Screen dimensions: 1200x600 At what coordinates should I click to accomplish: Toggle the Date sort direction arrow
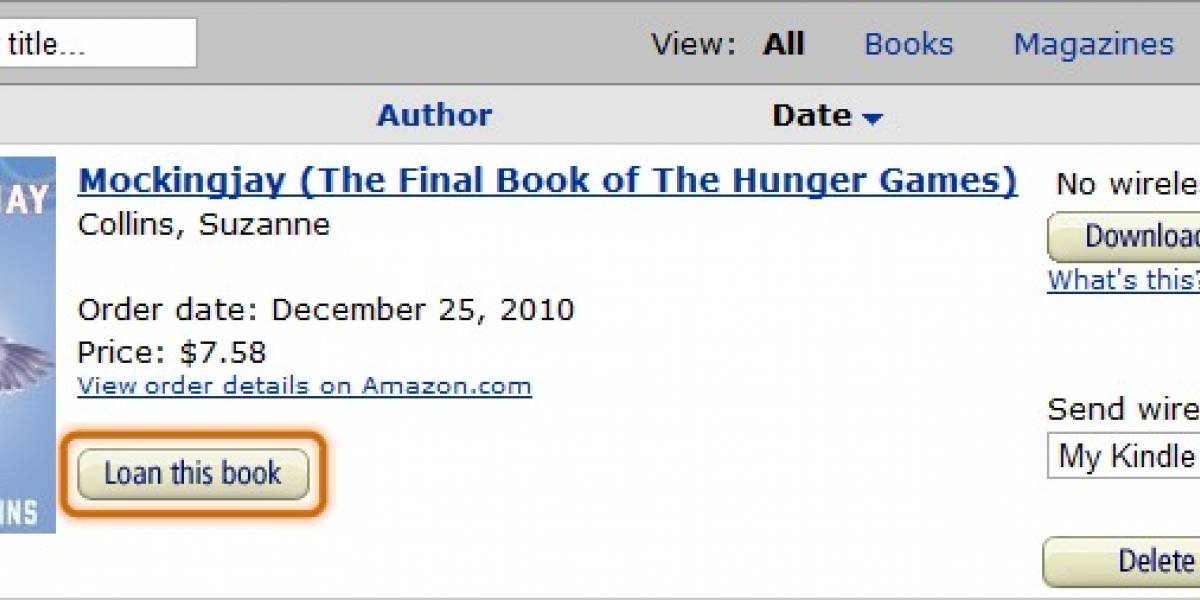click(873, 120)
